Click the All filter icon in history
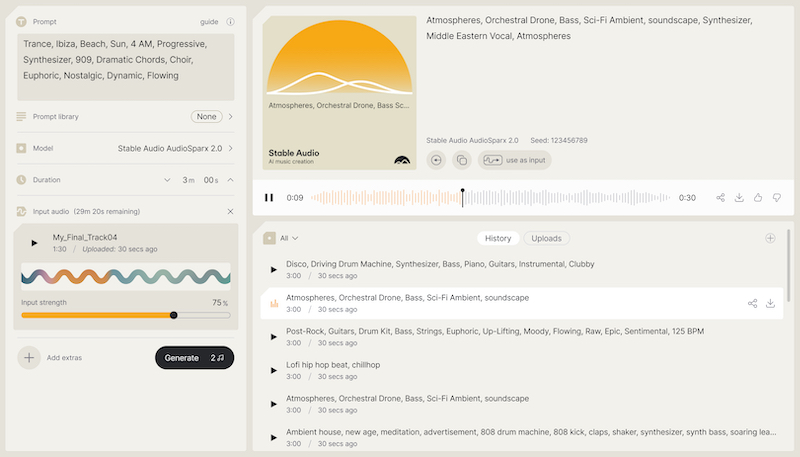800x457 pixels. coord(269,238)
